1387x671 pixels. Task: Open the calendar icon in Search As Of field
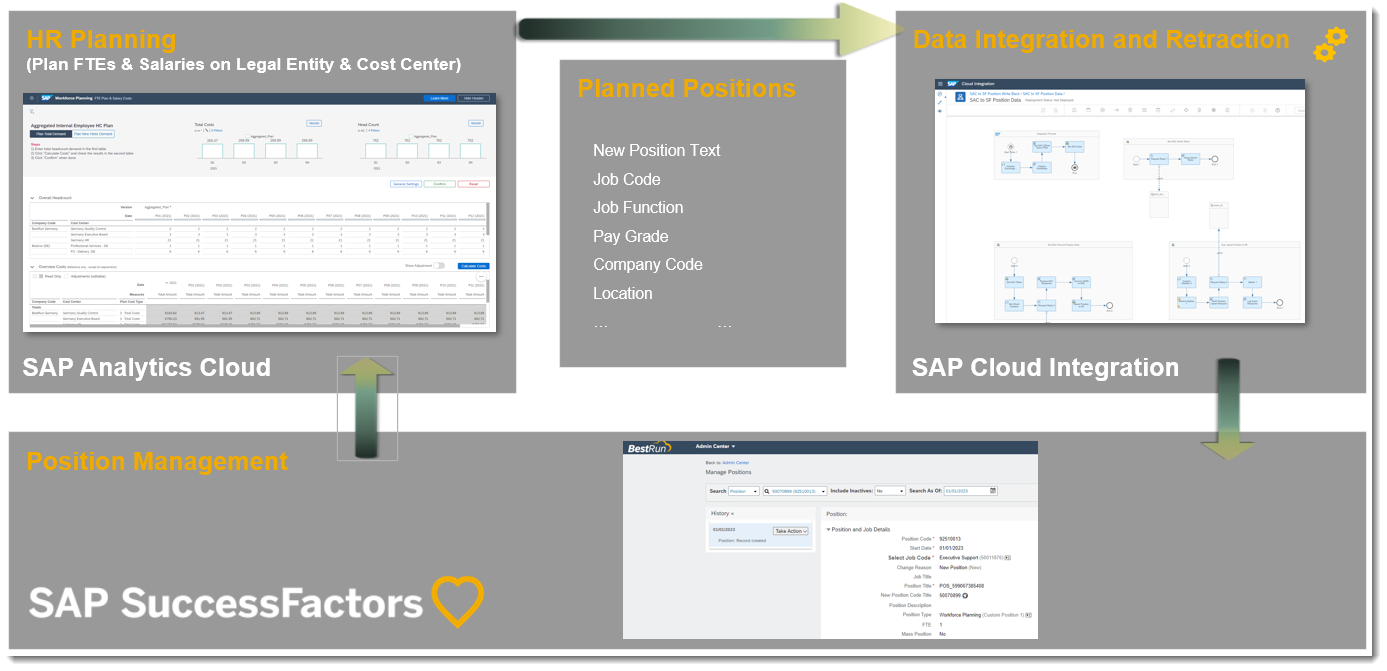click(x=993, y=491)
